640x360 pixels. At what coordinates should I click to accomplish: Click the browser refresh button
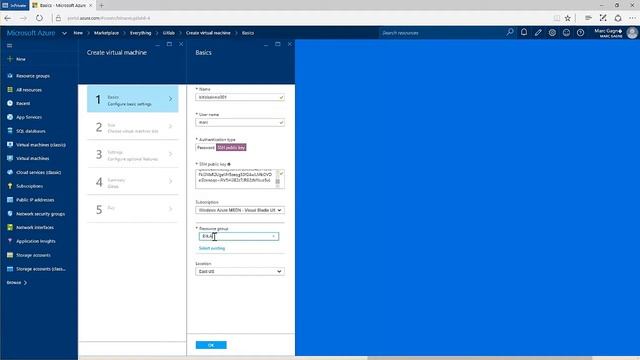(x=39, y=18)
